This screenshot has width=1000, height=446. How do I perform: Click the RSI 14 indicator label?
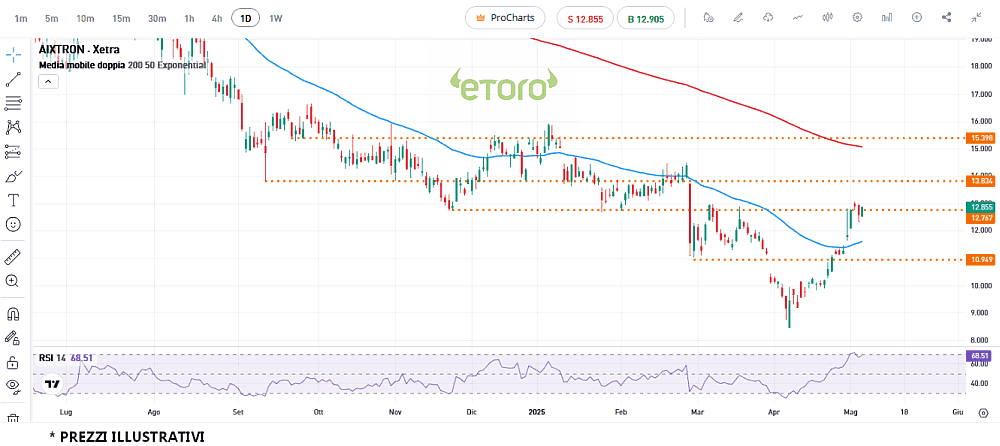pos(52,358)
